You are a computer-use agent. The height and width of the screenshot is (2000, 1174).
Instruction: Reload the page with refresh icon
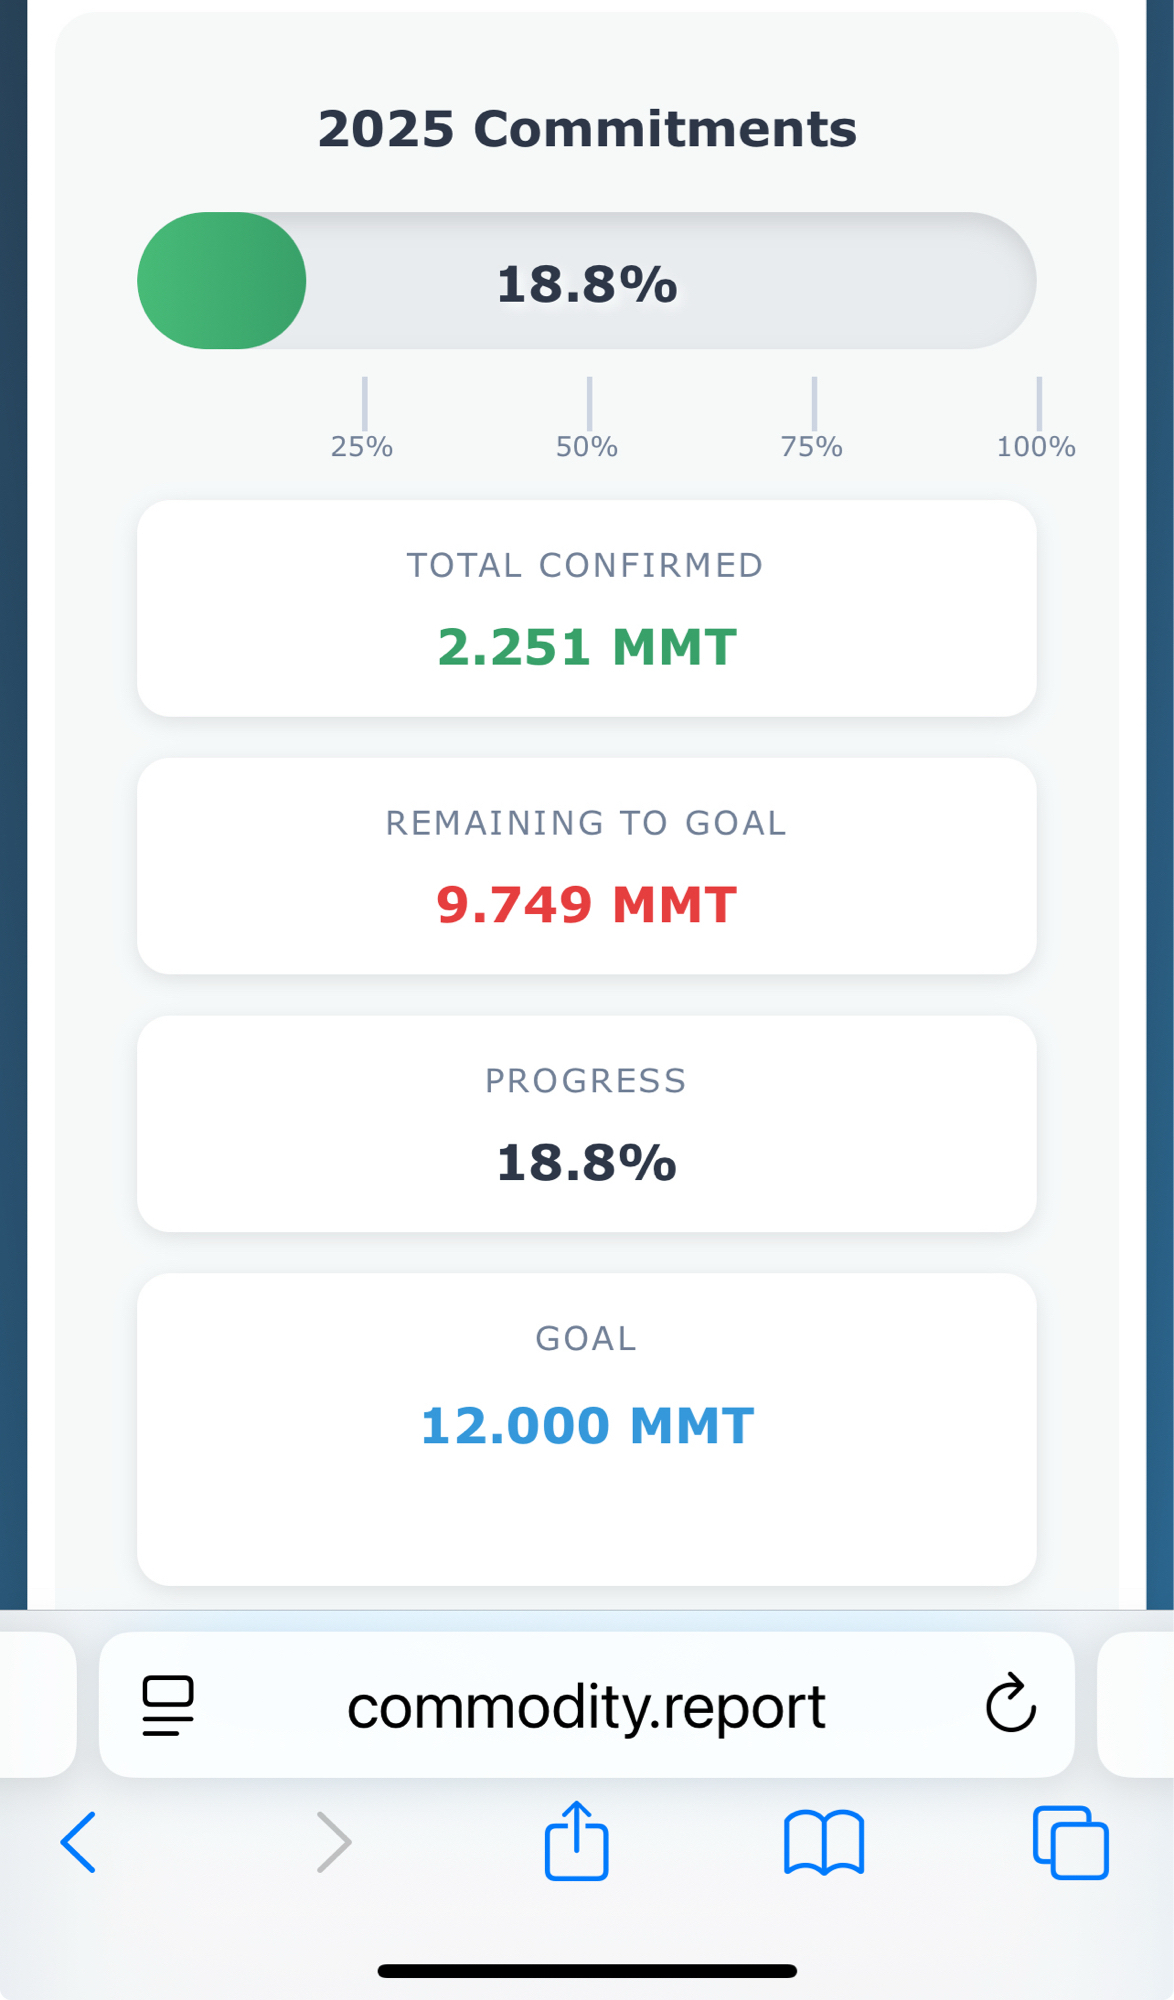(1010, 1704)
